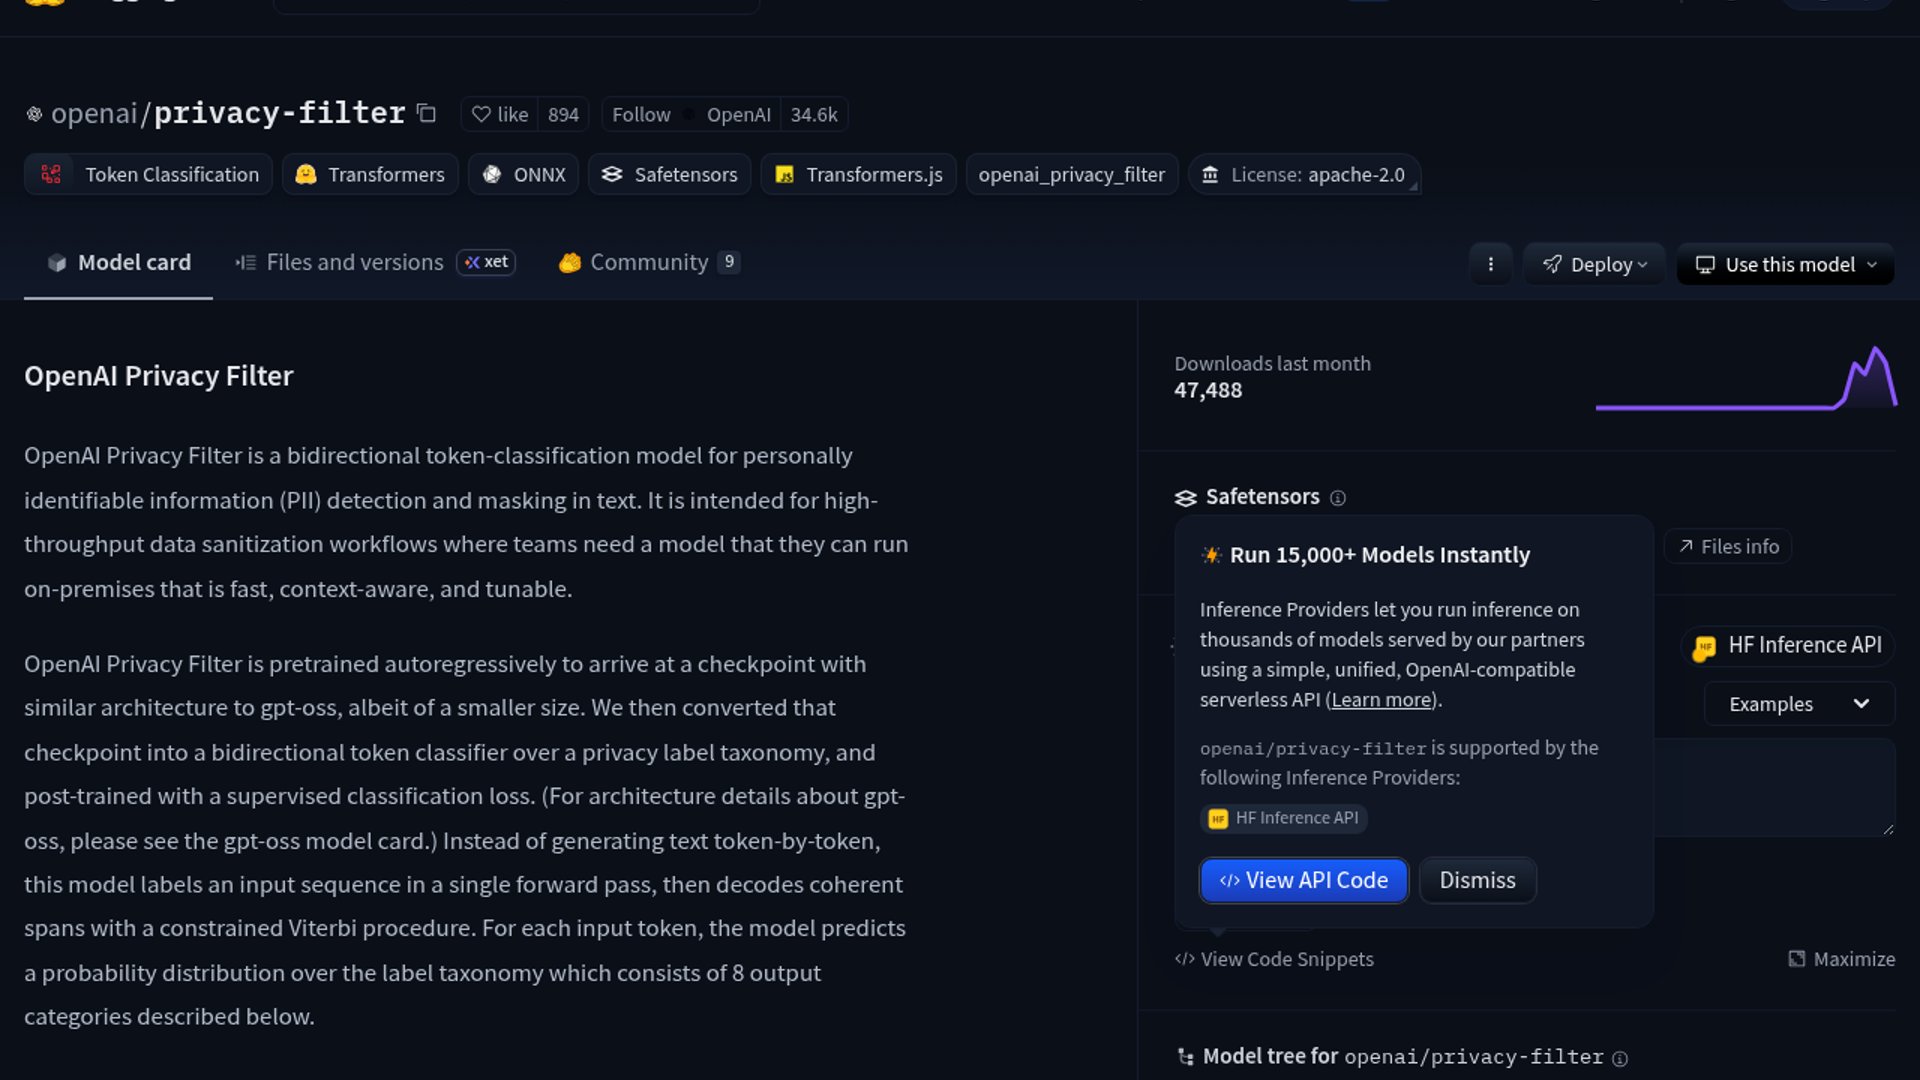This screenshot has height=1080, width=1920.
Task: Click the View API Code button
Action: point(1304,880)
